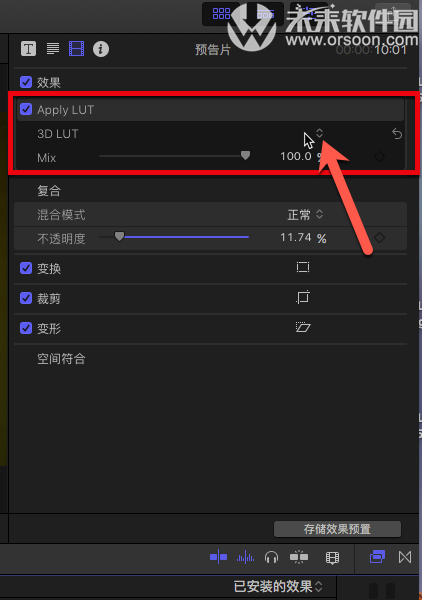The image size is (422, 600).
Task: Switch to the Video inspector filmstrip icon
Action: pos(76,49)
